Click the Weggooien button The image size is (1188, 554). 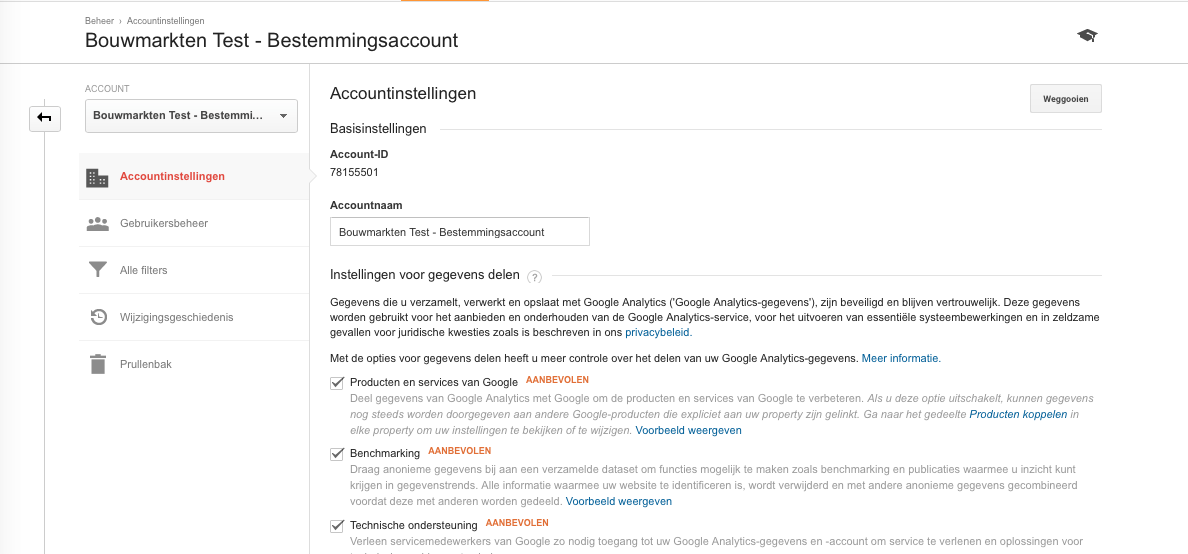click(x=1065, y=99)
